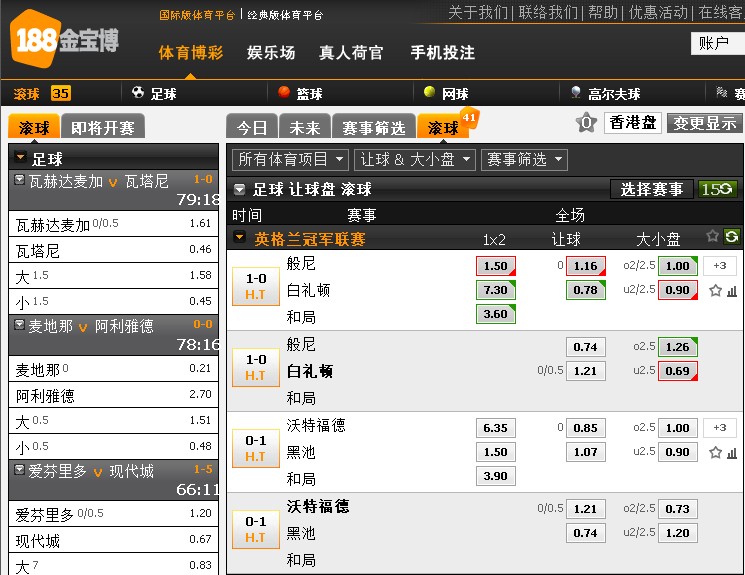Select the 体育博彩 main menu item
Viewport: 745px width, 575px height.
(x=191, y=52)
